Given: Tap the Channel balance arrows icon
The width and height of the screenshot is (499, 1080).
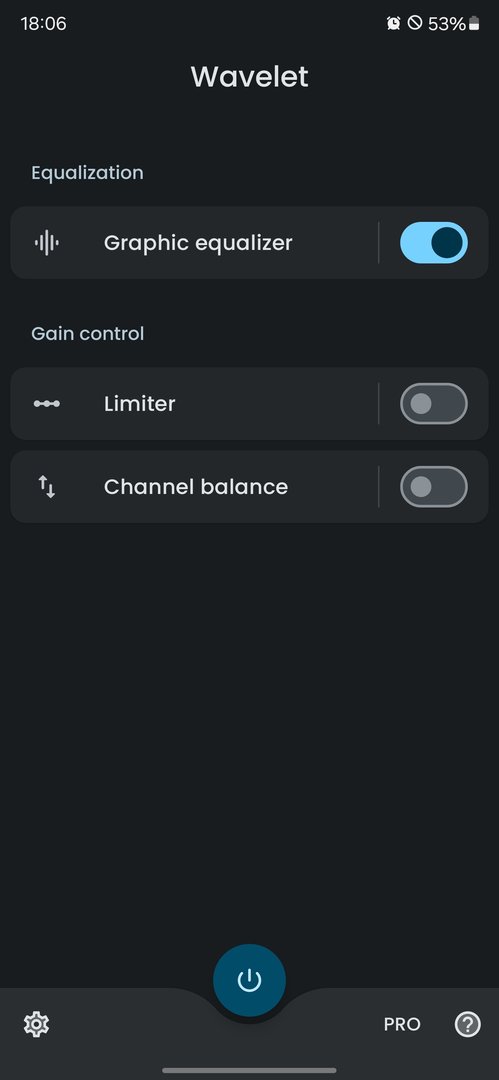Looking at the screenshot, I should pos(46,487).
